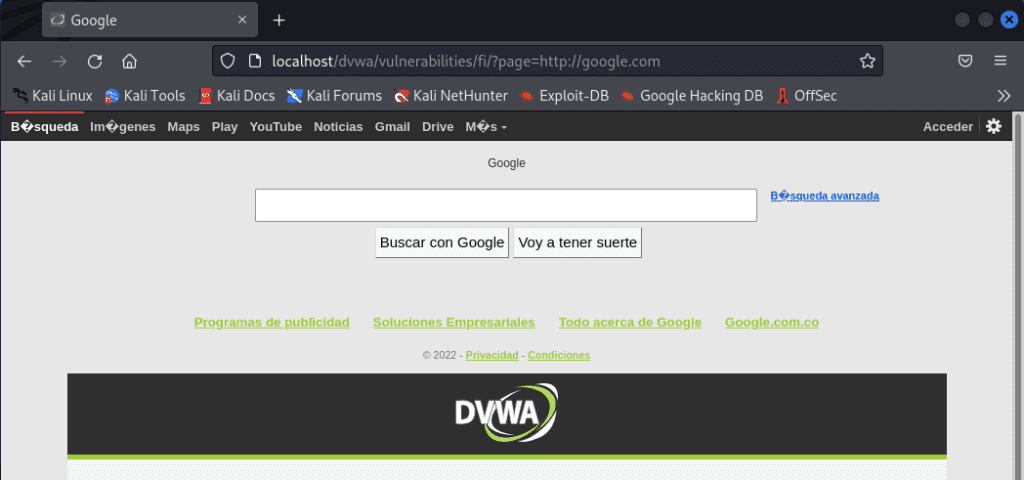The image size is (1024, 480).
Task: Bookmark this page with the star
Action: coord(867,61)
